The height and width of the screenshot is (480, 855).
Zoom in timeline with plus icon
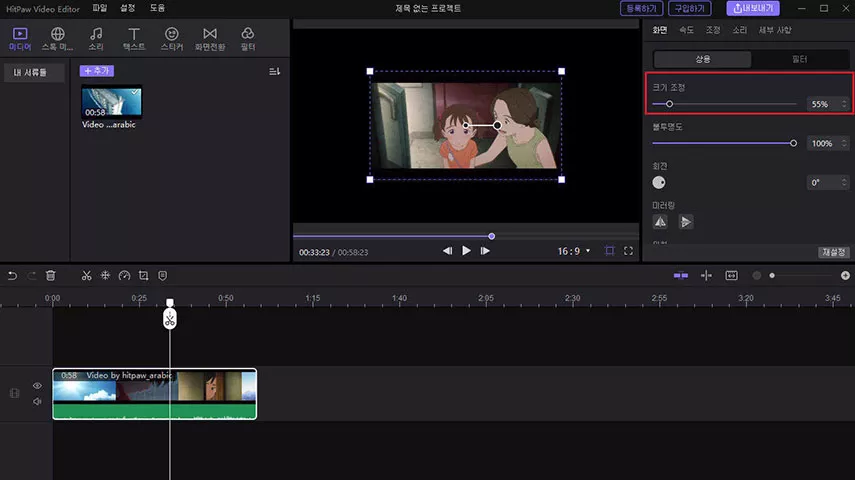pyautogui.click(x=845, y=275)
